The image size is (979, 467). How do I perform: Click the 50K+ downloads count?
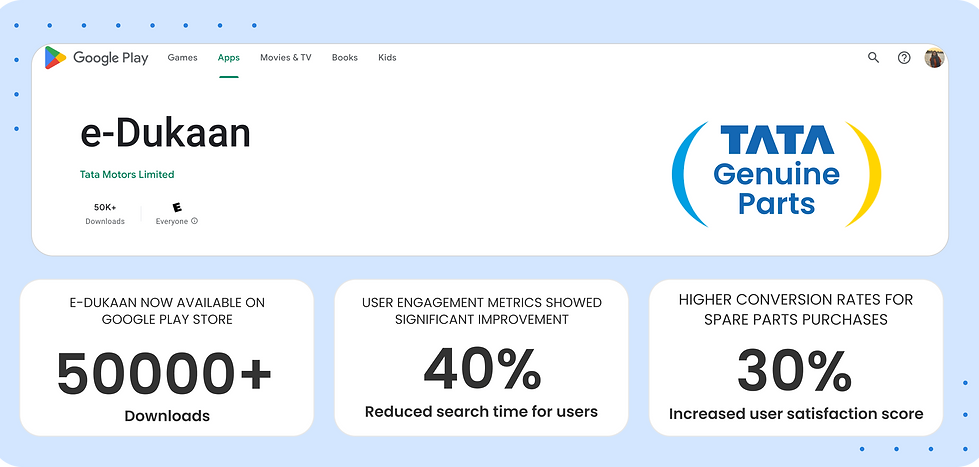click(x=105, y=207)
